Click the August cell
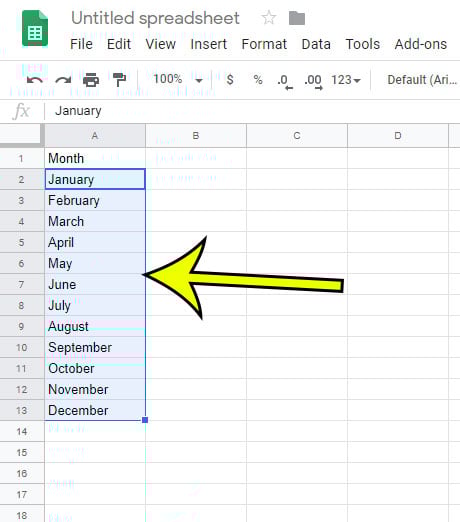 95,326
